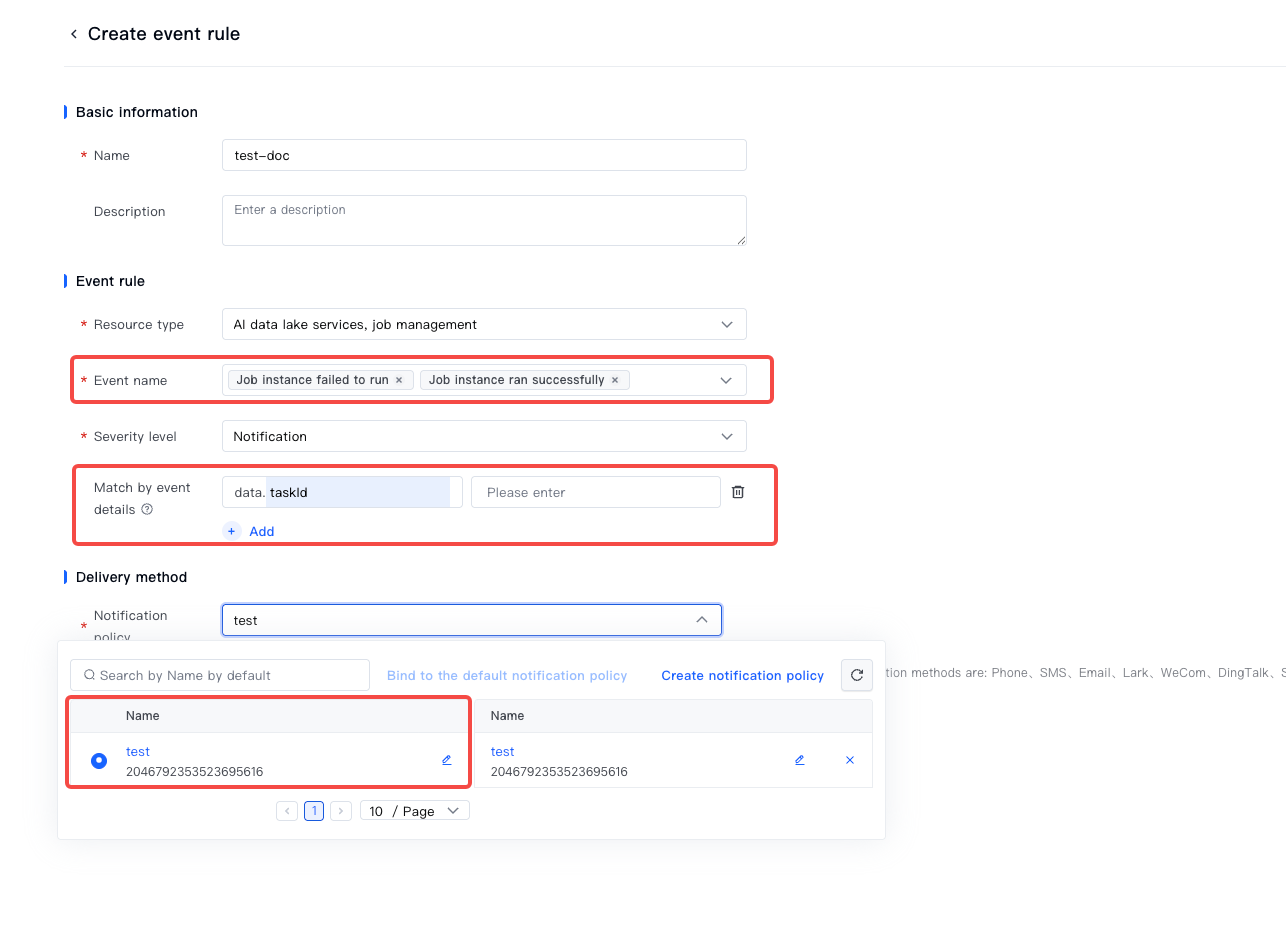The width and height of the screenshot is (1286, 927).
Task: Edit the test policy in the right selected list
Action: 800,760
